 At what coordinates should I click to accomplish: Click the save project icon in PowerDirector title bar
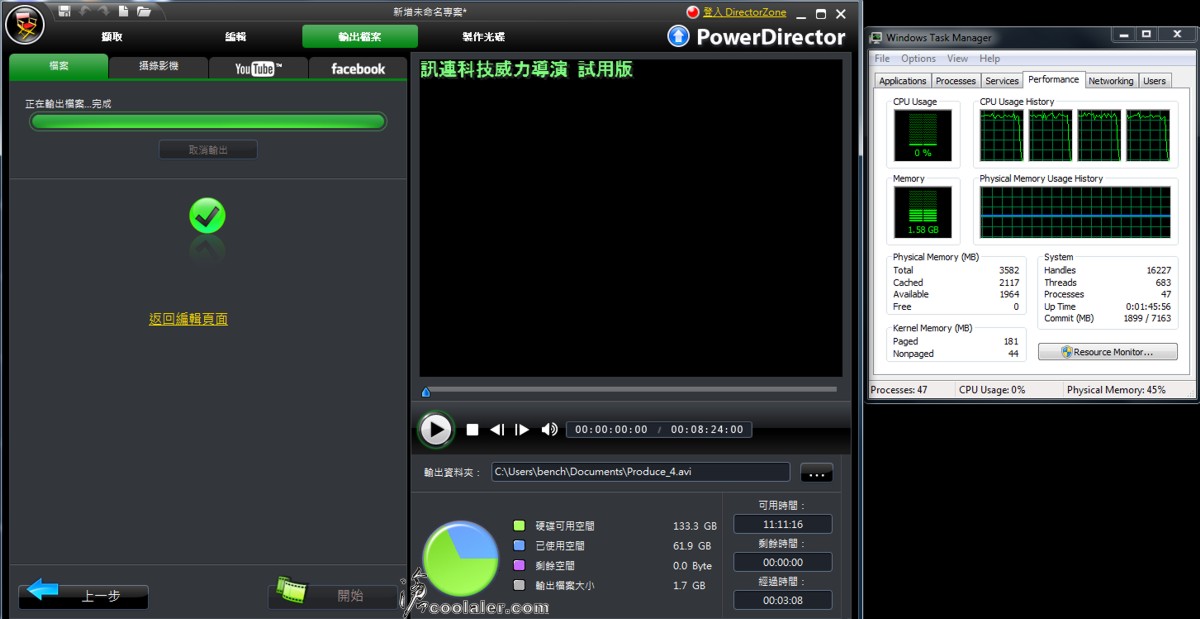(x=65, y=11)
